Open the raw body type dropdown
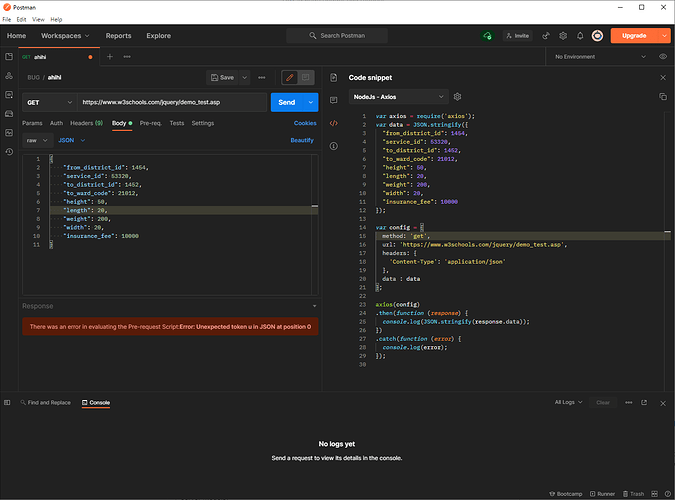 [37, 140]
